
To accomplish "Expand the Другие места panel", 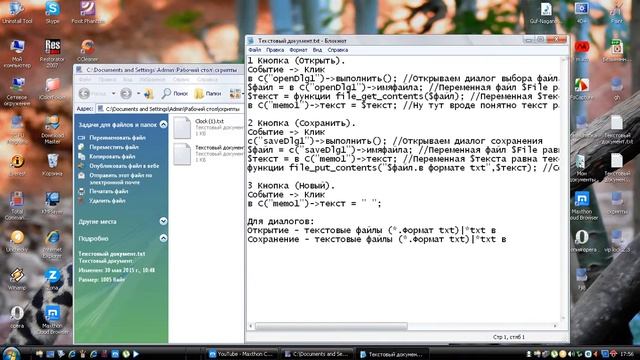I will pos(163,221).
